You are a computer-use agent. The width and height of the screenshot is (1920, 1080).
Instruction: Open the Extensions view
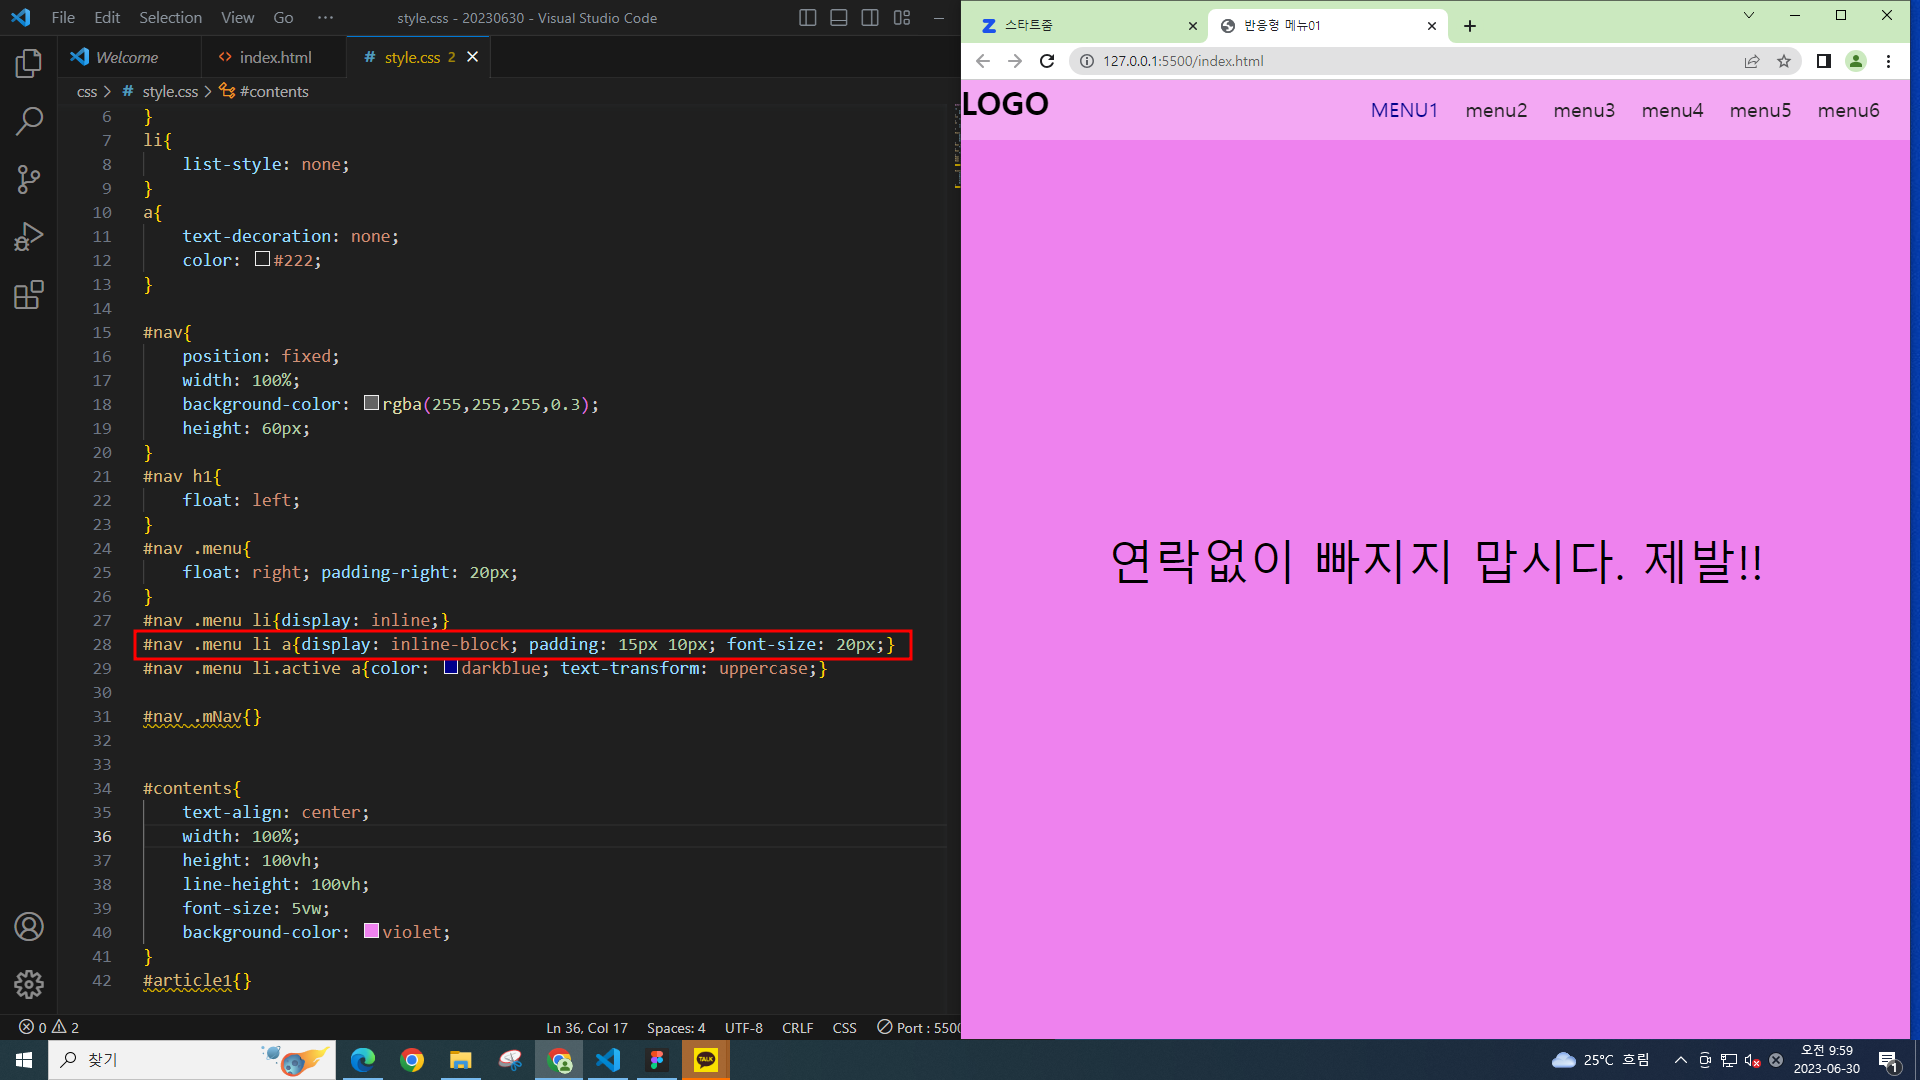pyautogui.click(x=29, y=295)
